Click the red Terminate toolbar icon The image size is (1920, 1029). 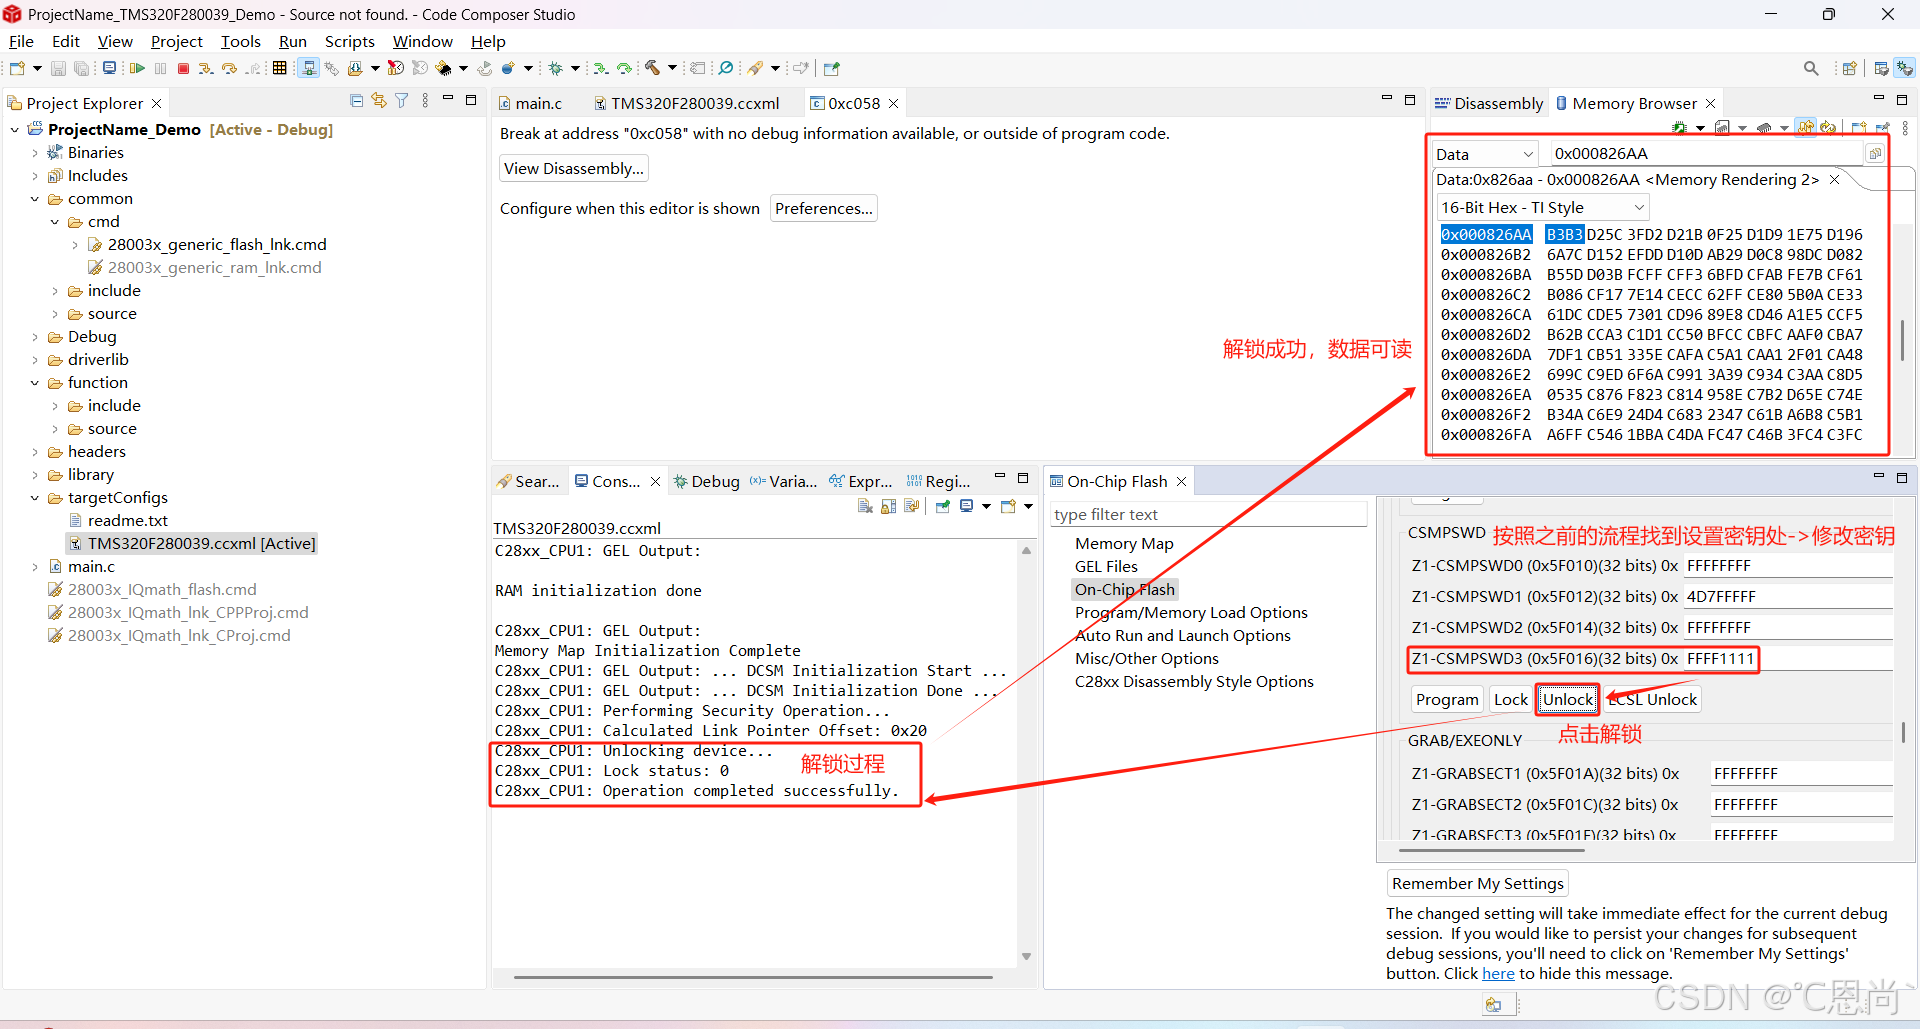[x=183, y=68]
